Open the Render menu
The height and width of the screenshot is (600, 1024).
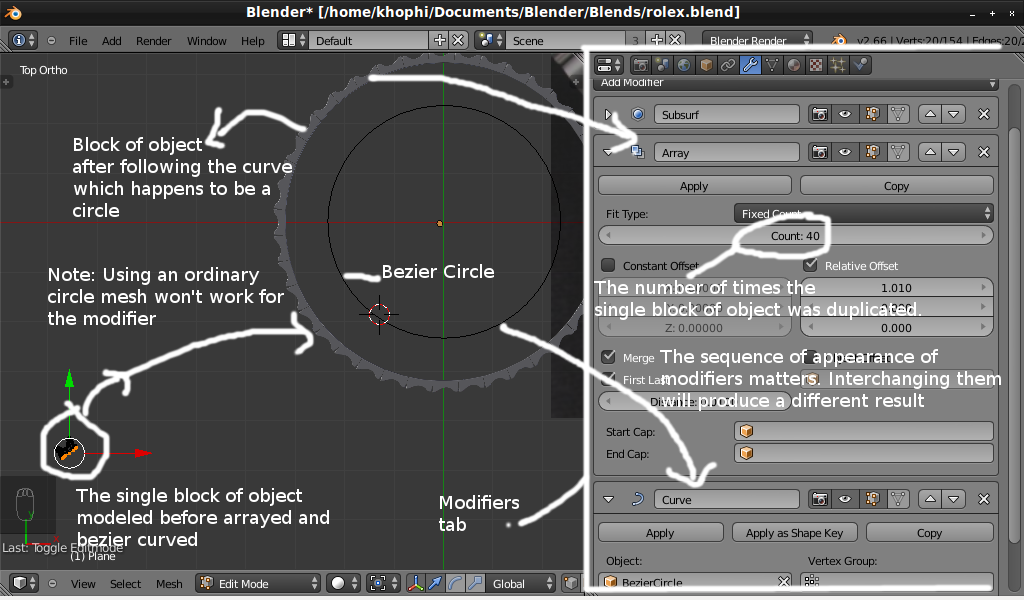click(154, 41)
